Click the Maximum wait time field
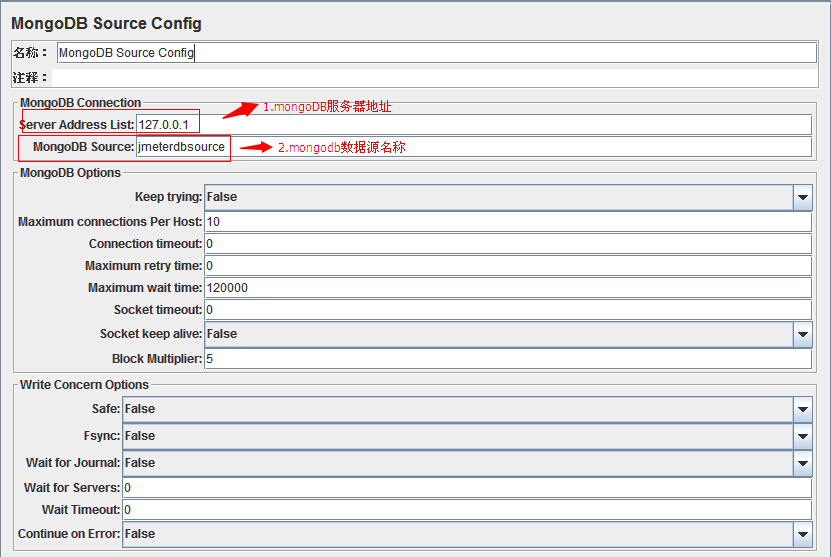The width and height of the screenshot is (831, 557). (x=508, y=288)
